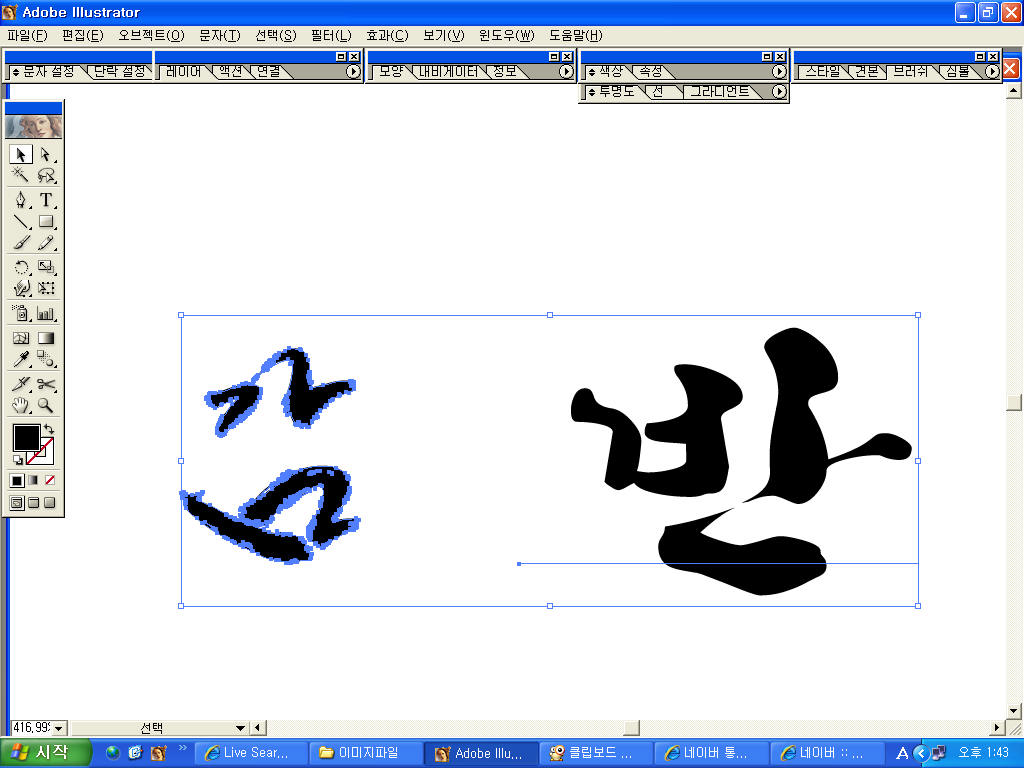Set paint to None
The height and width of the screenshot is (768, 1024).
(49, 481)
